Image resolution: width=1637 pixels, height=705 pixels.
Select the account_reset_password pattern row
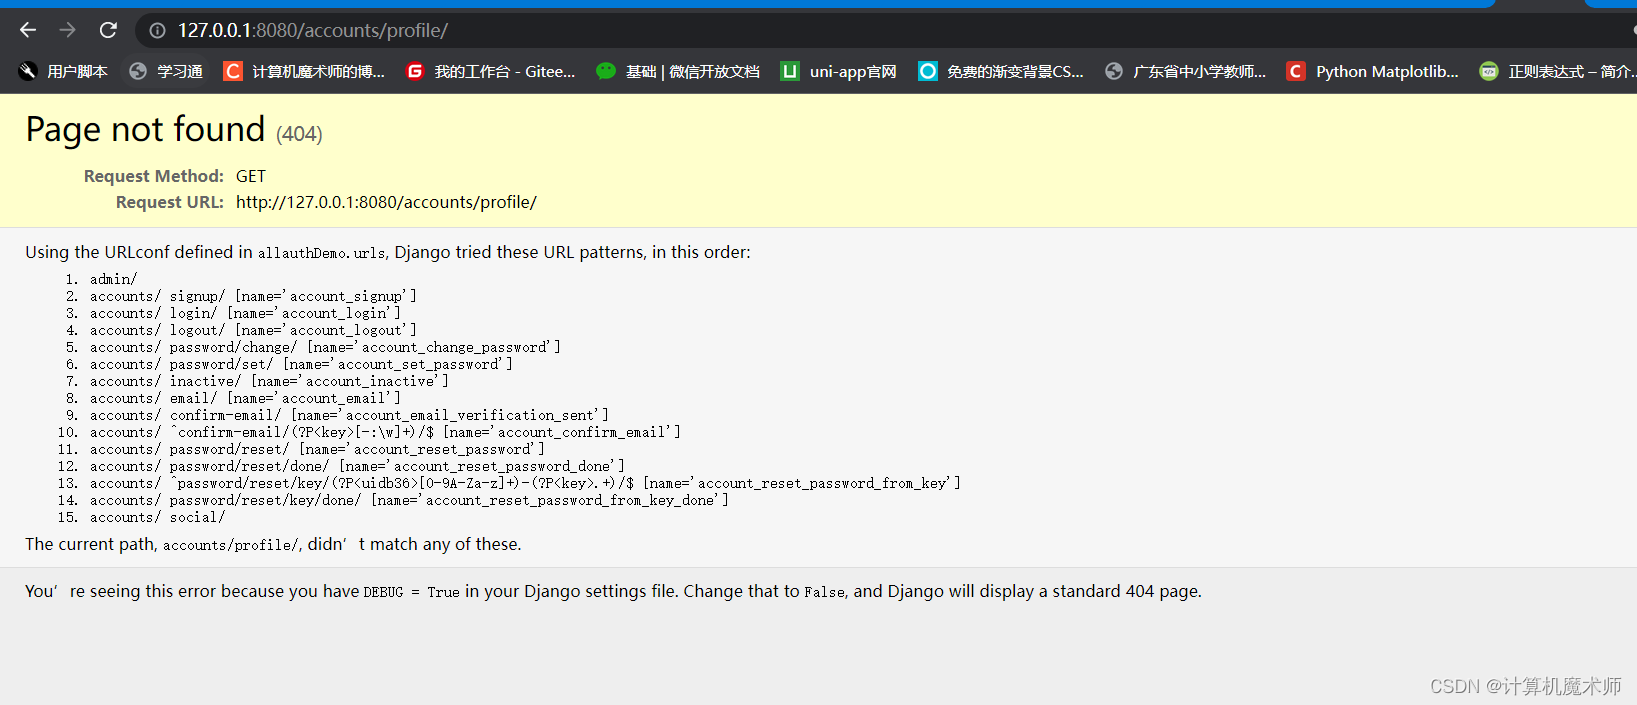317,449
